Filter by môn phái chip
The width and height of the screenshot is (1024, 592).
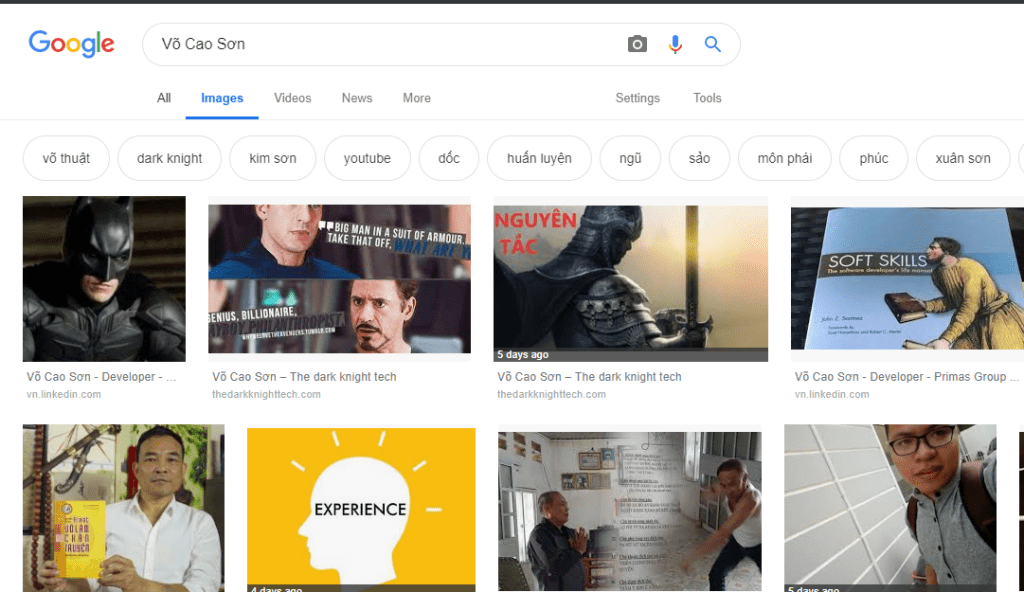pos(784,158)
